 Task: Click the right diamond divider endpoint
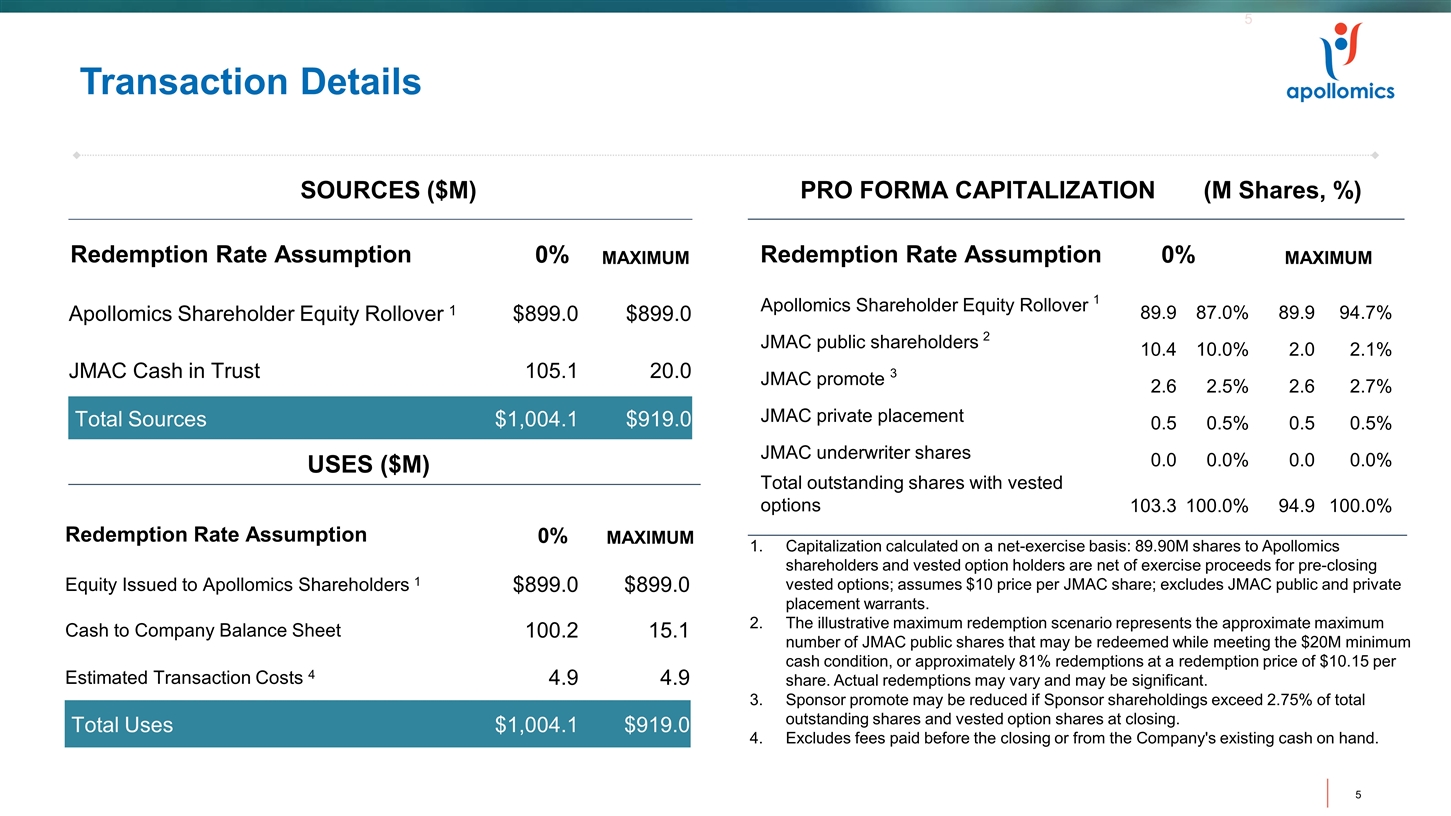[1376, 155]
